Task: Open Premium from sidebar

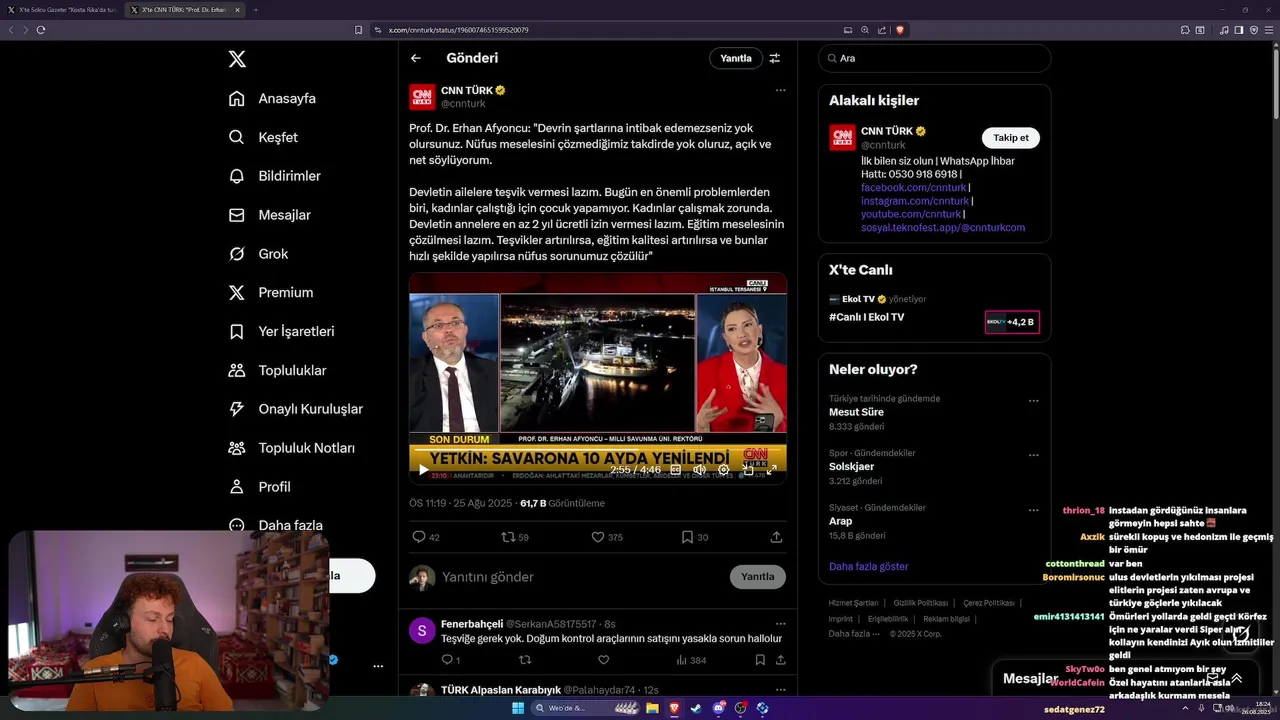Action: (x=270, y=292)
